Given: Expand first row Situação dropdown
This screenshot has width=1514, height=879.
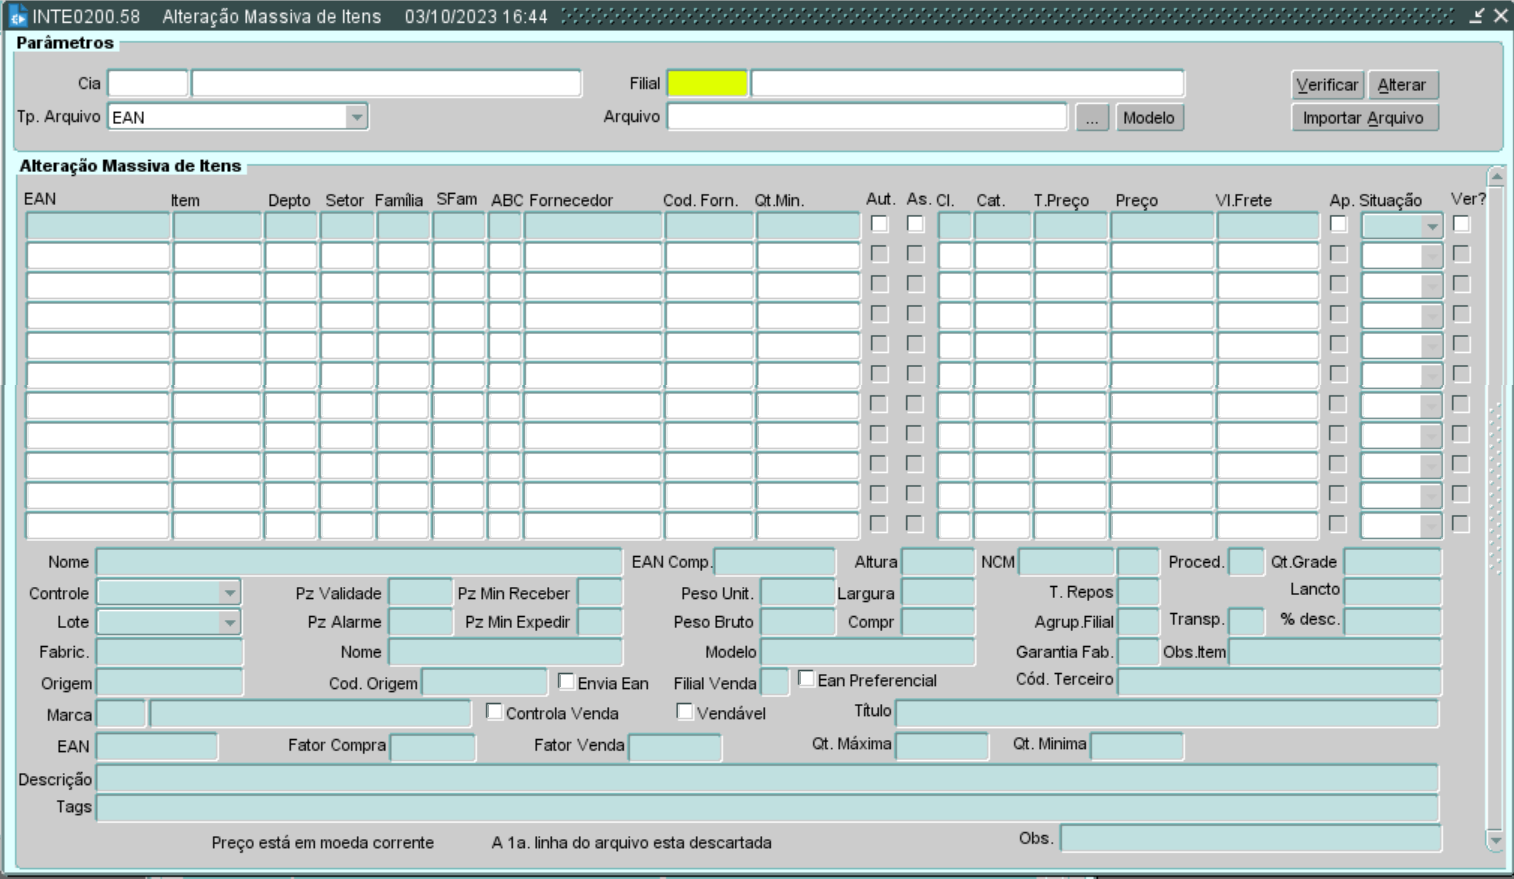Looking at the screenshot, I should (x=1432, y=227).
